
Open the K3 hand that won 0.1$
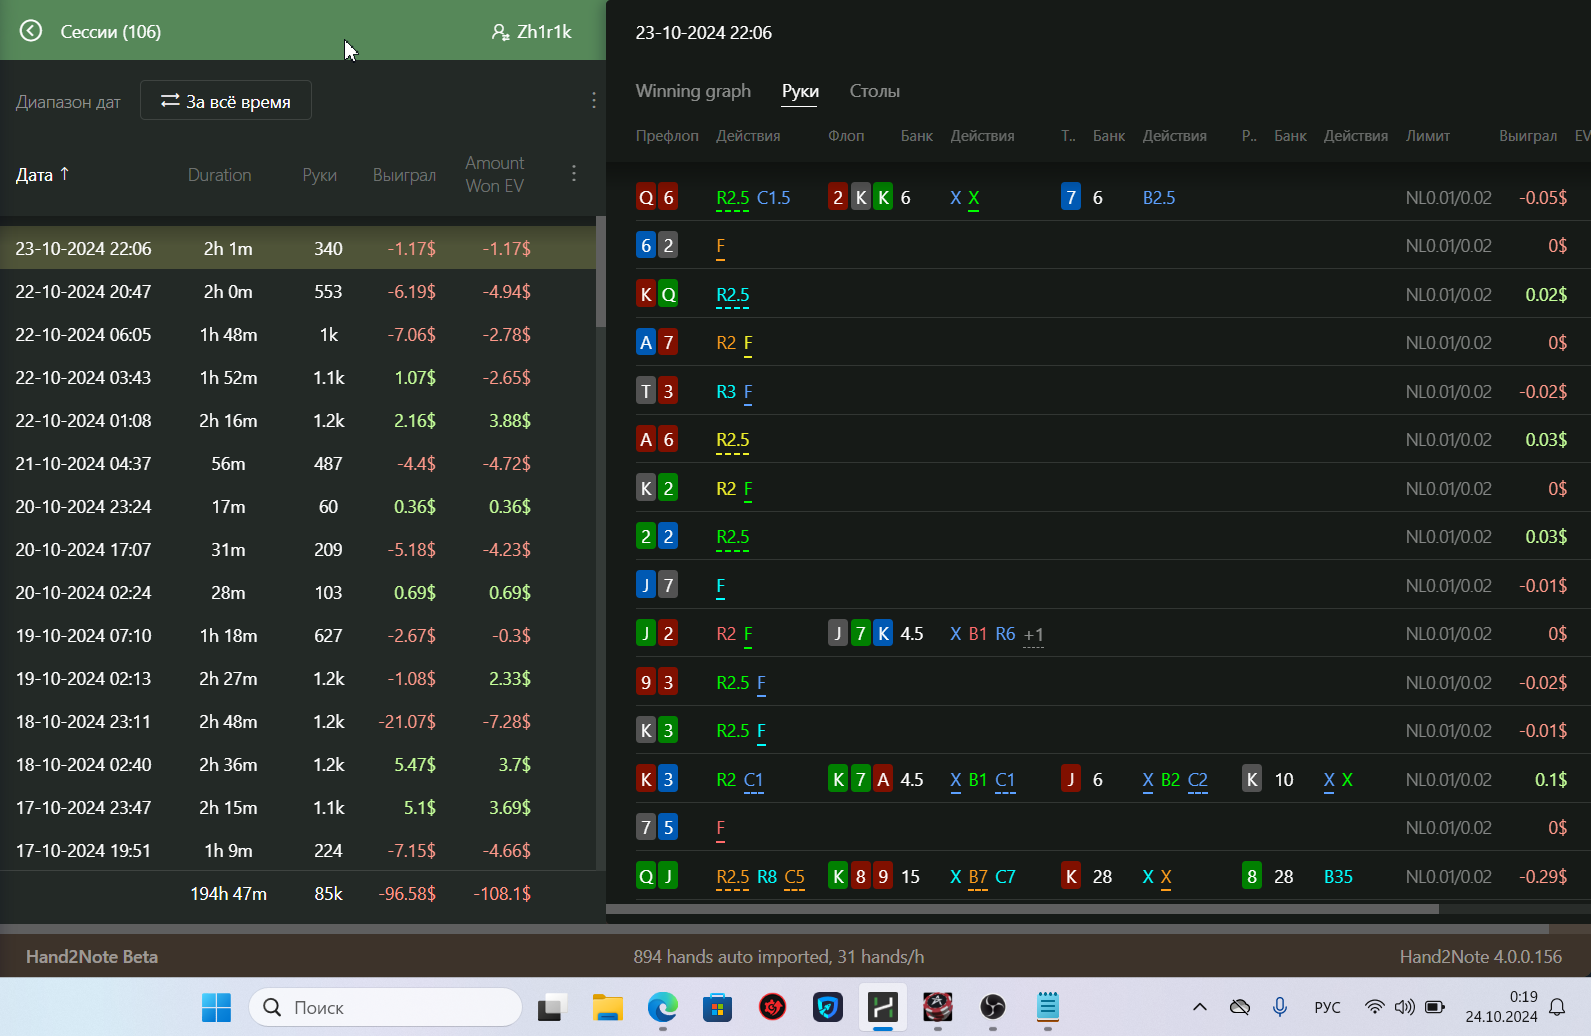point(1112,779)
